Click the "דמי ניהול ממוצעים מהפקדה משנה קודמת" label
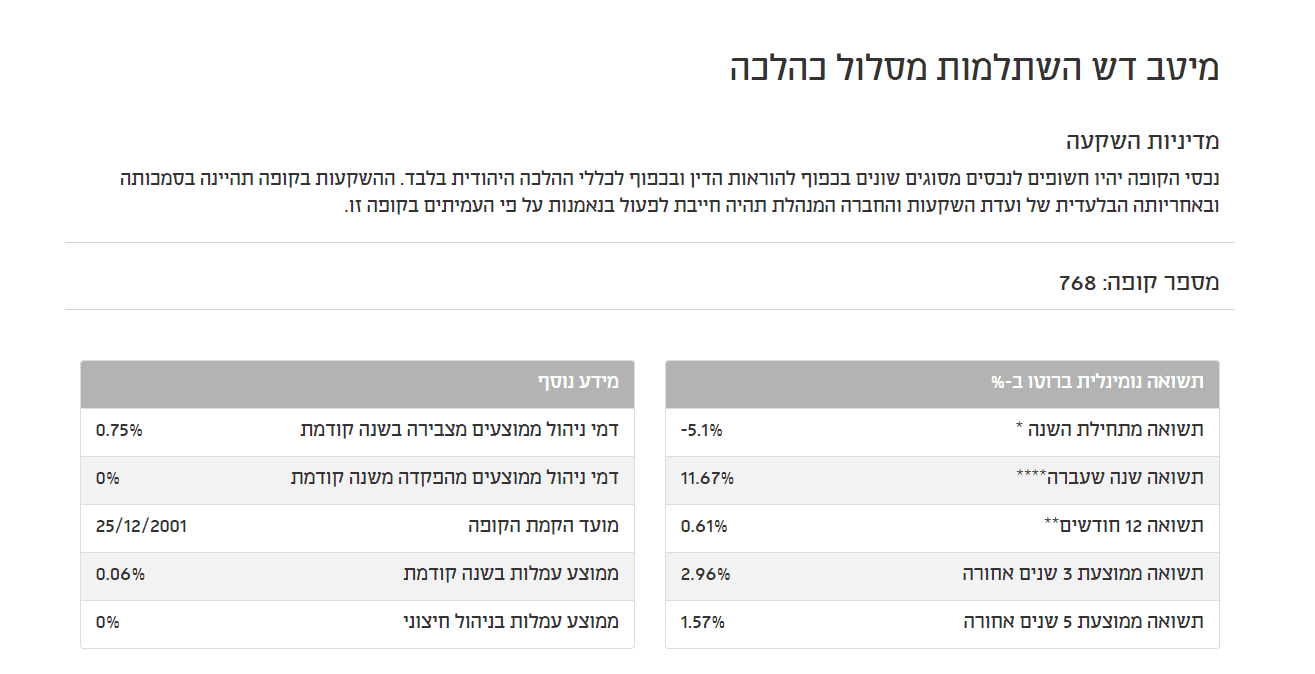This screenshot has width=1315, height=674. click(455, 478)
